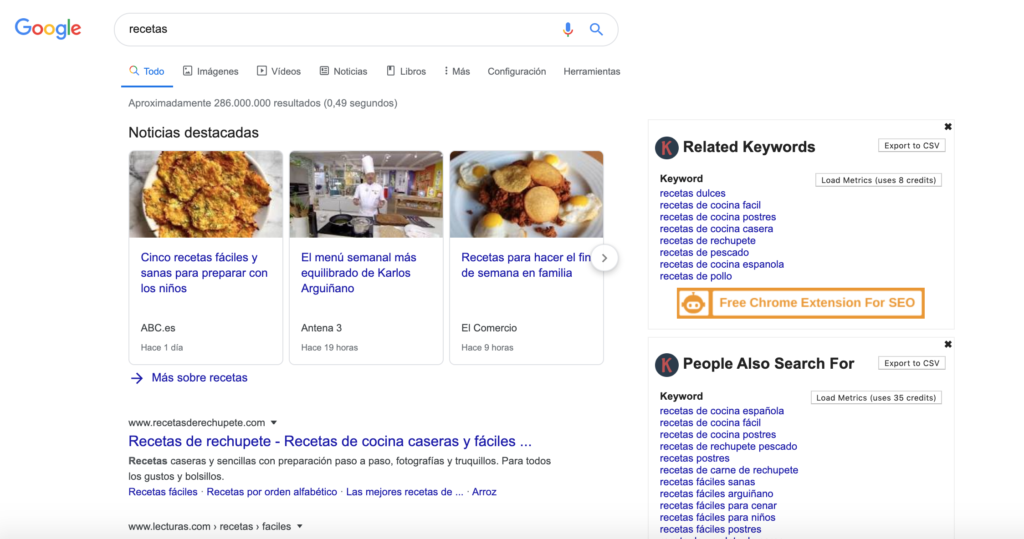The image size is (1024, 539).
Task: Click related keyword recetas de cocina postres
Action: 718,217
